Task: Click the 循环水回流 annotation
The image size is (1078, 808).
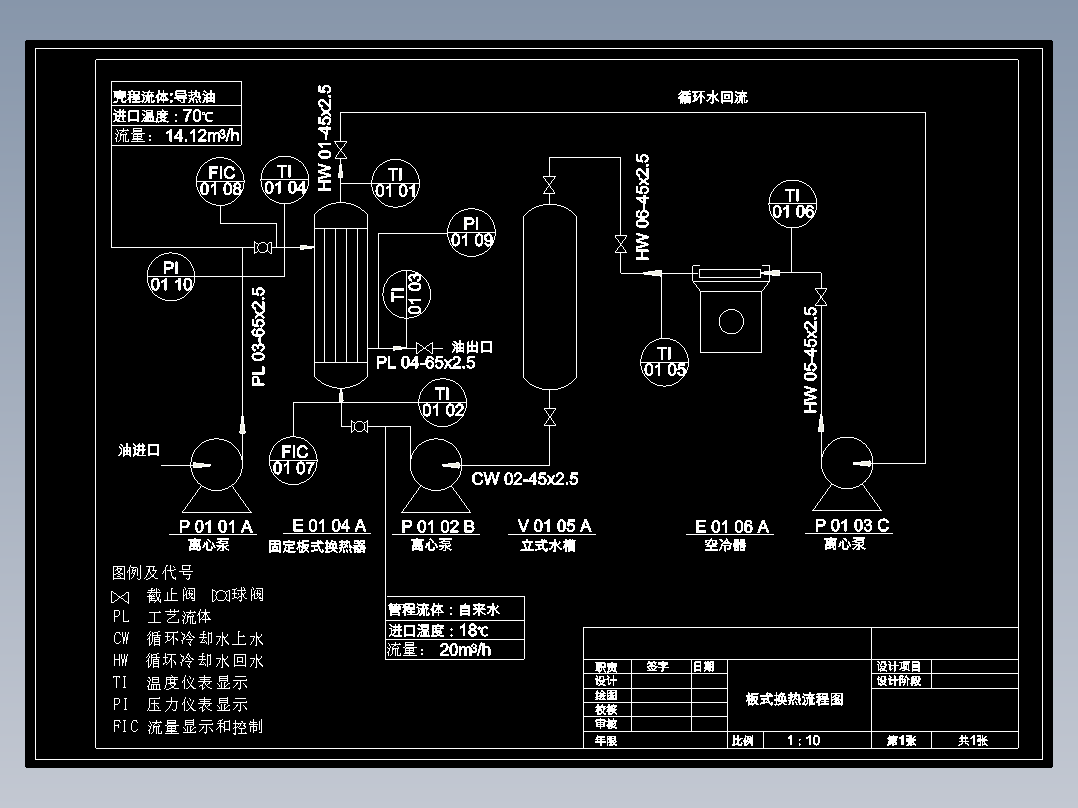Action: pos(713,98)
